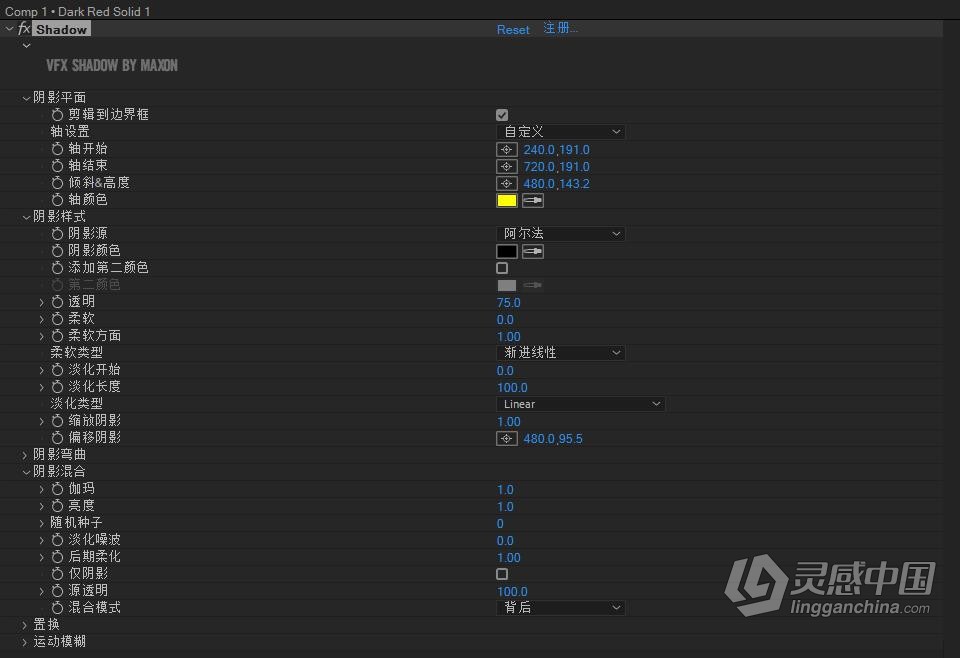Viewport: 960px width, 658px height.
Task: Click stopwatch icon for 阴影源
Action: (x=57, y=234)
